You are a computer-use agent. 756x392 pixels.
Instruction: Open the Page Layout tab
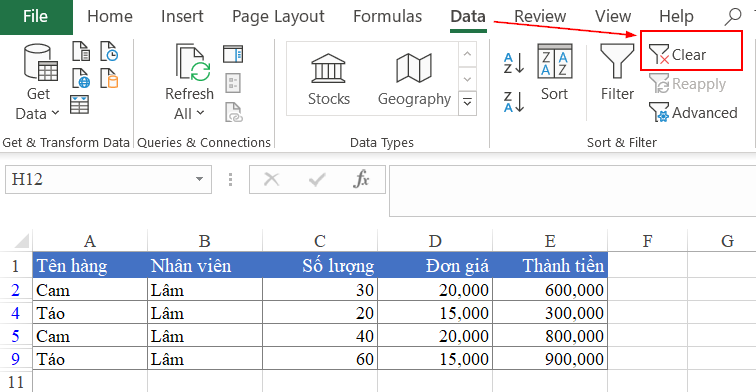pyautogui.click(x=278, y=16)
